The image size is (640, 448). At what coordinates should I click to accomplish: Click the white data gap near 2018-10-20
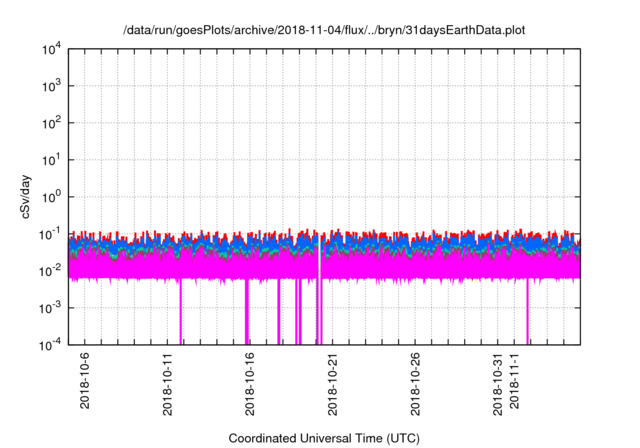[x=319, y=257]
